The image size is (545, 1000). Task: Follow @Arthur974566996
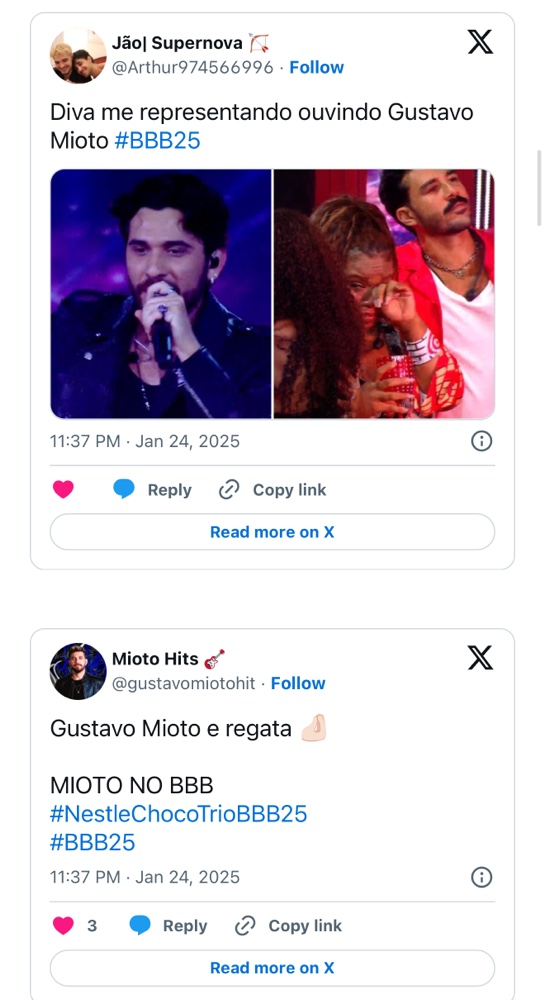click(x=317, y=68)
